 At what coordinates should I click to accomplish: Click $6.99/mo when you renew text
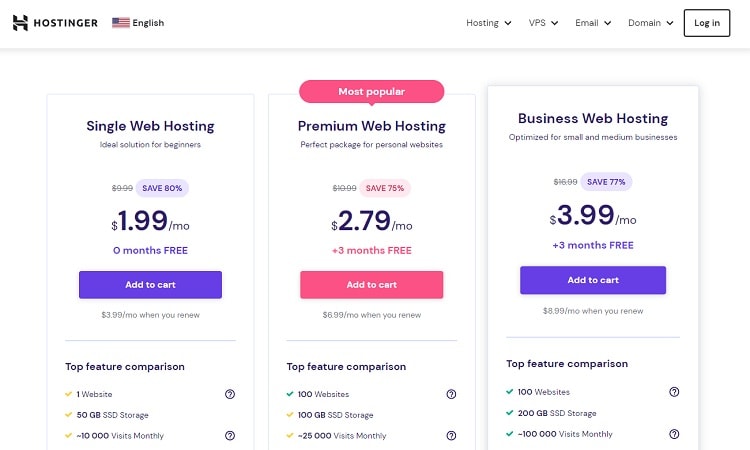(372, 315)
